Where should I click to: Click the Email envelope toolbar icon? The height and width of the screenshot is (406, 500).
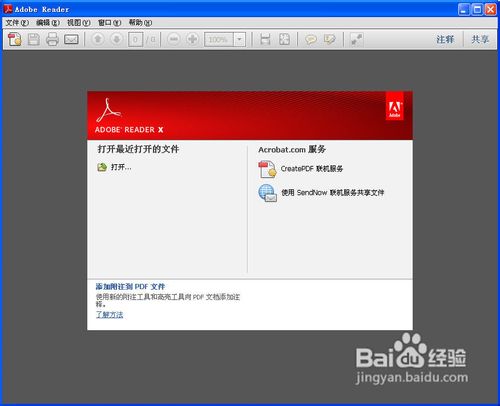pyautogui.click(x=71, y=39)
